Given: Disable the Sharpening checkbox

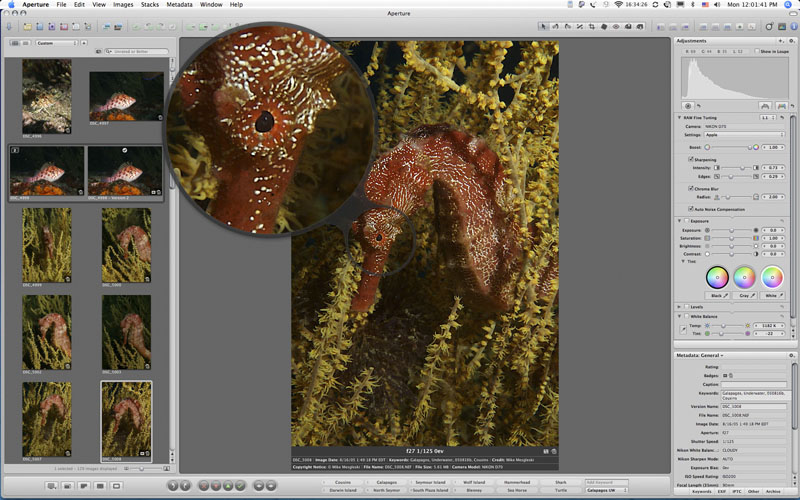Looking at the screenshot, I should click(x=690, y=158).
